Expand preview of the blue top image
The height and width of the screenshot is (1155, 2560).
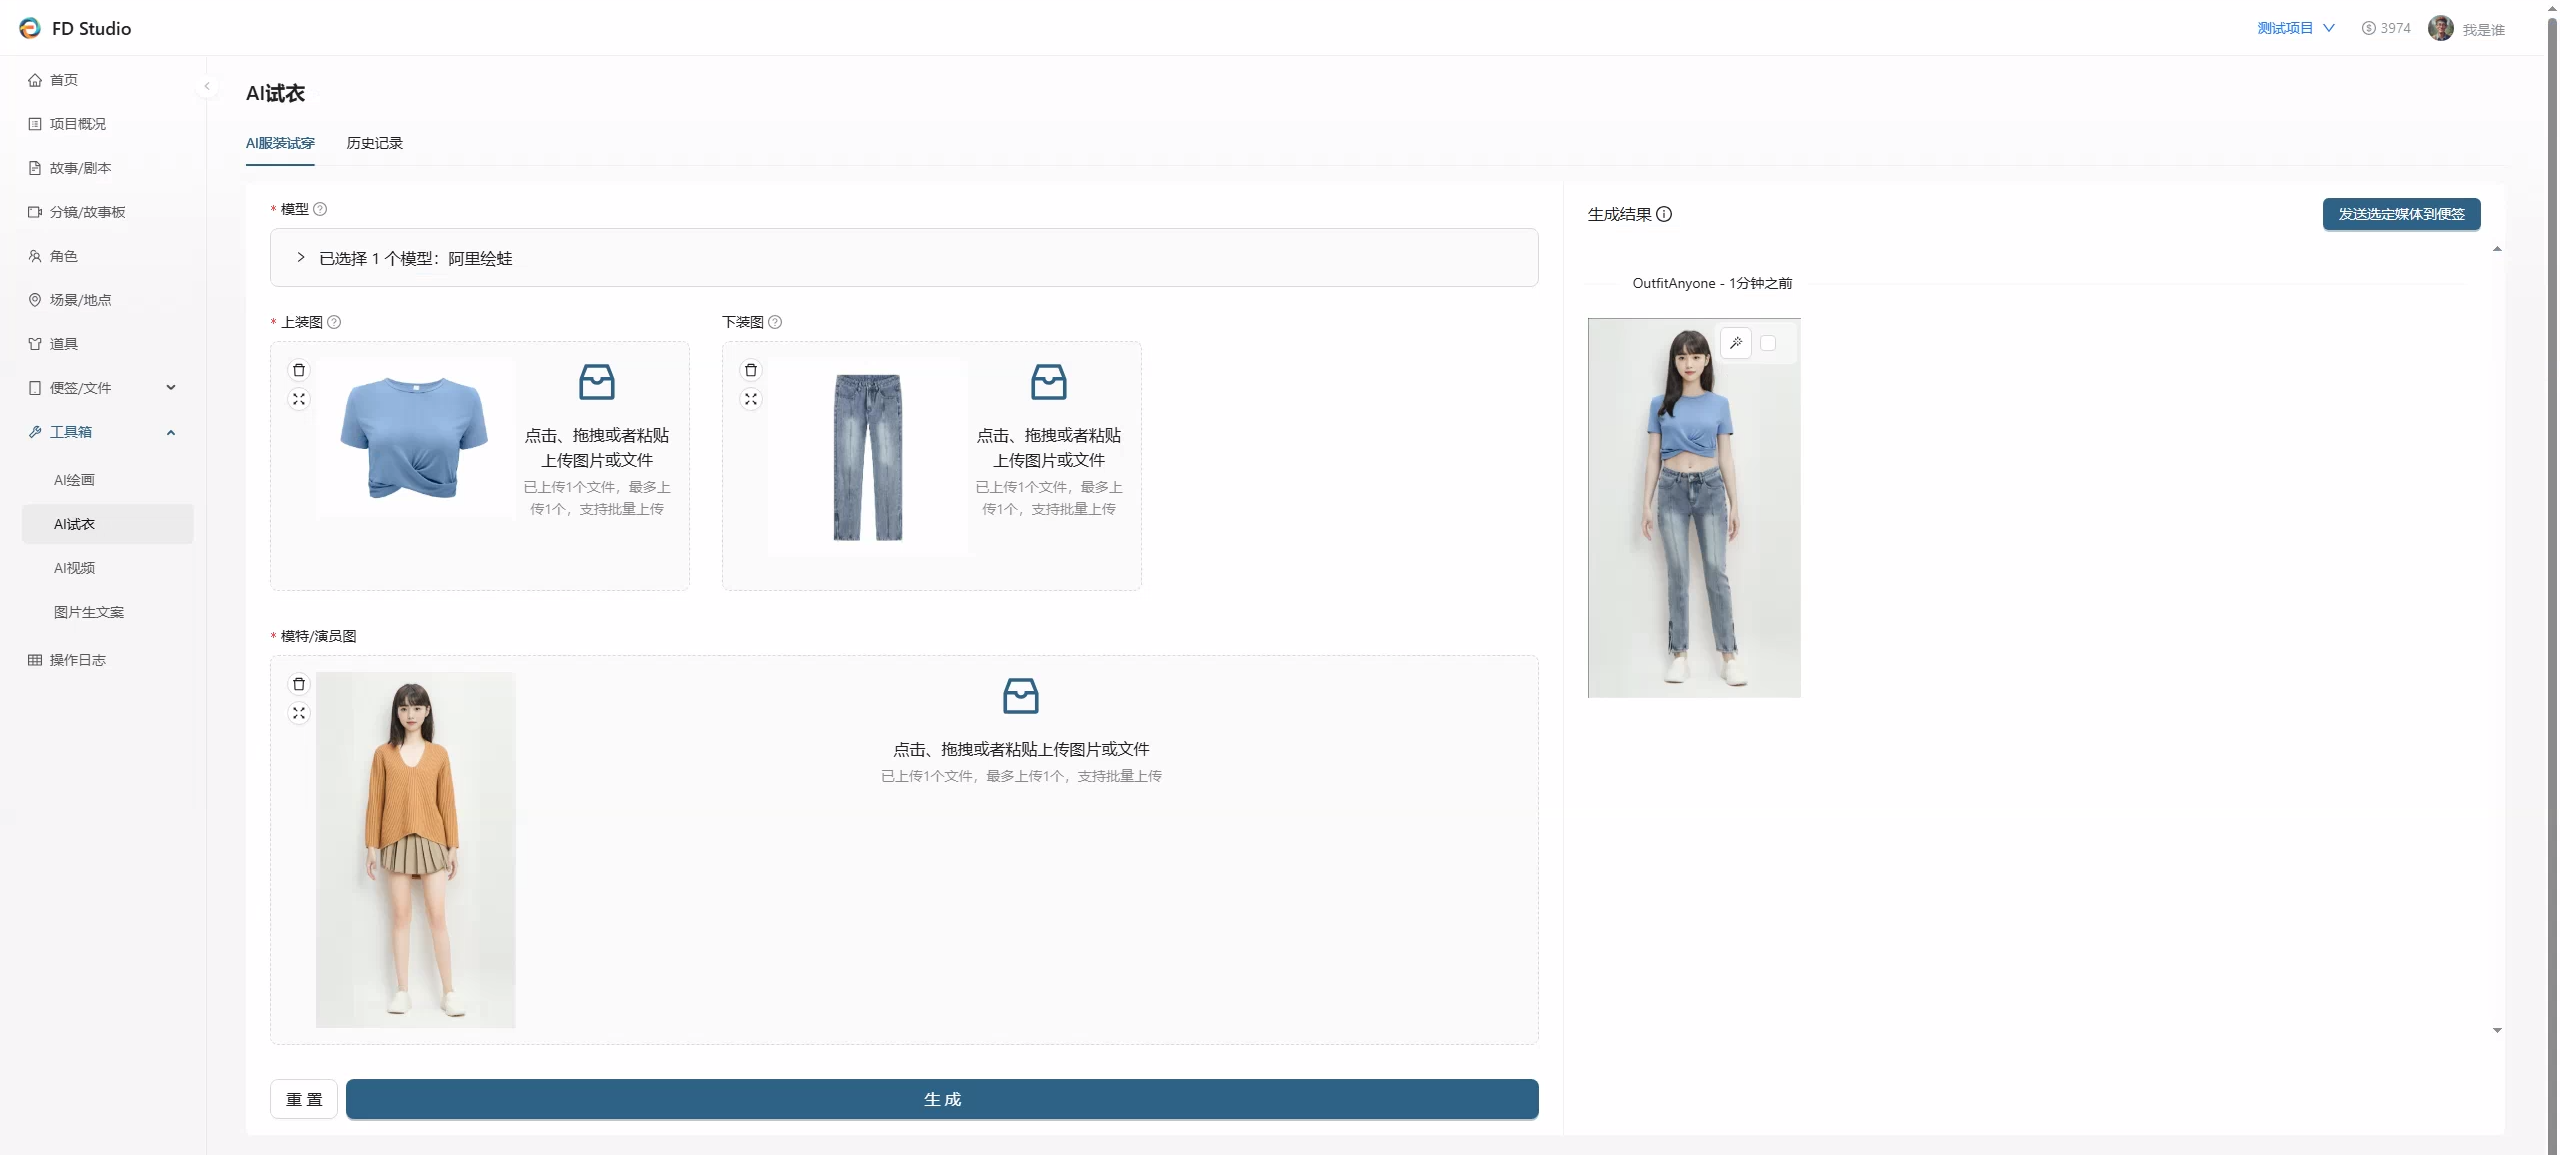pyautogui.click(x=299, y=399)
